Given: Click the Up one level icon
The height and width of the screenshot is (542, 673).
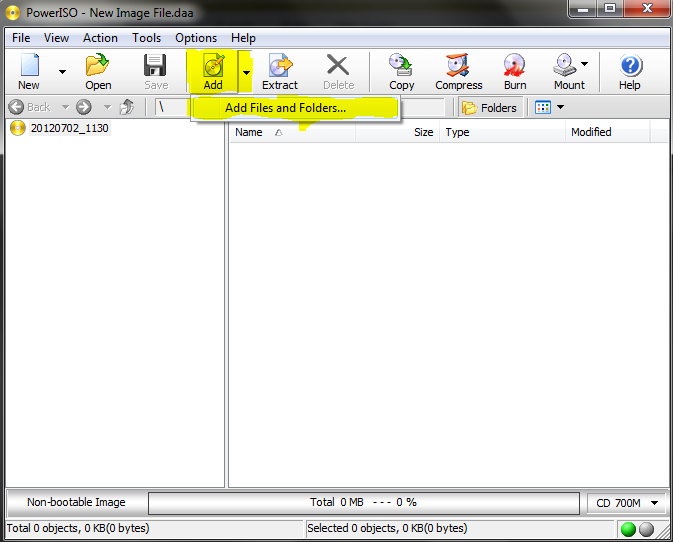Looking at the screenshot, I should coord(127,107).
